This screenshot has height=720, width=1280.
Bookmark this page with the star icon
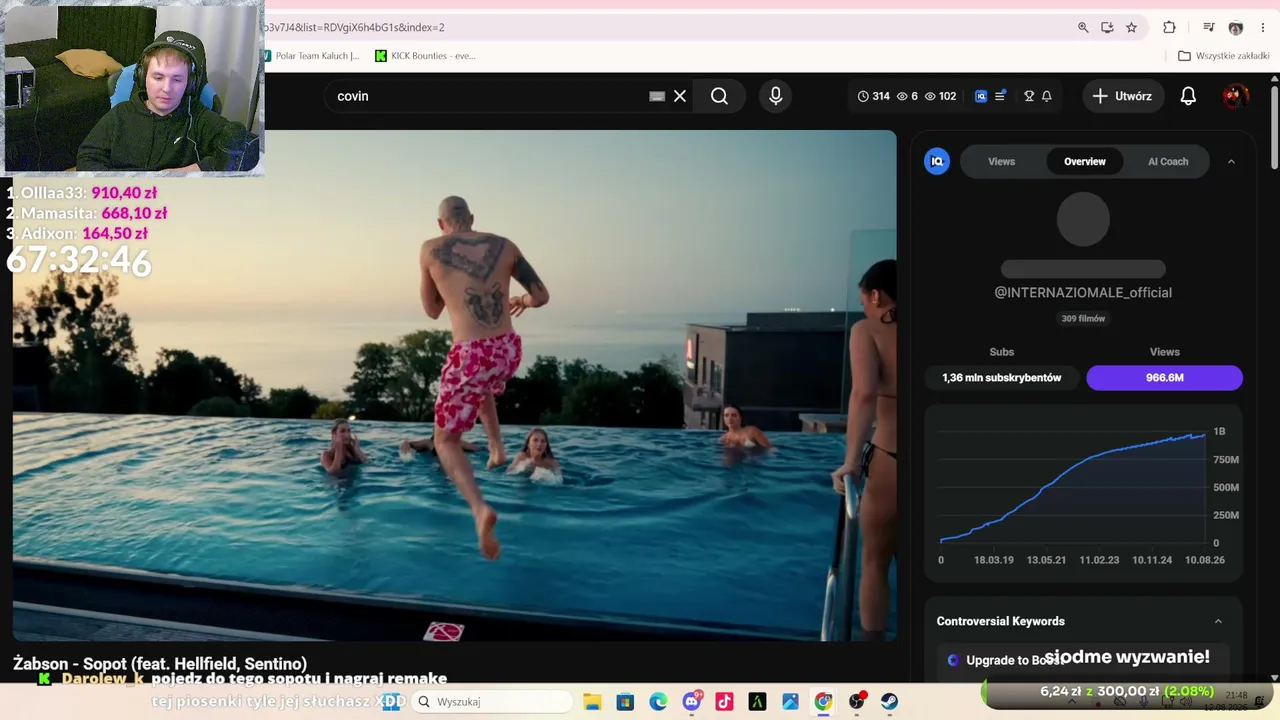click(x=1131, y=27)
